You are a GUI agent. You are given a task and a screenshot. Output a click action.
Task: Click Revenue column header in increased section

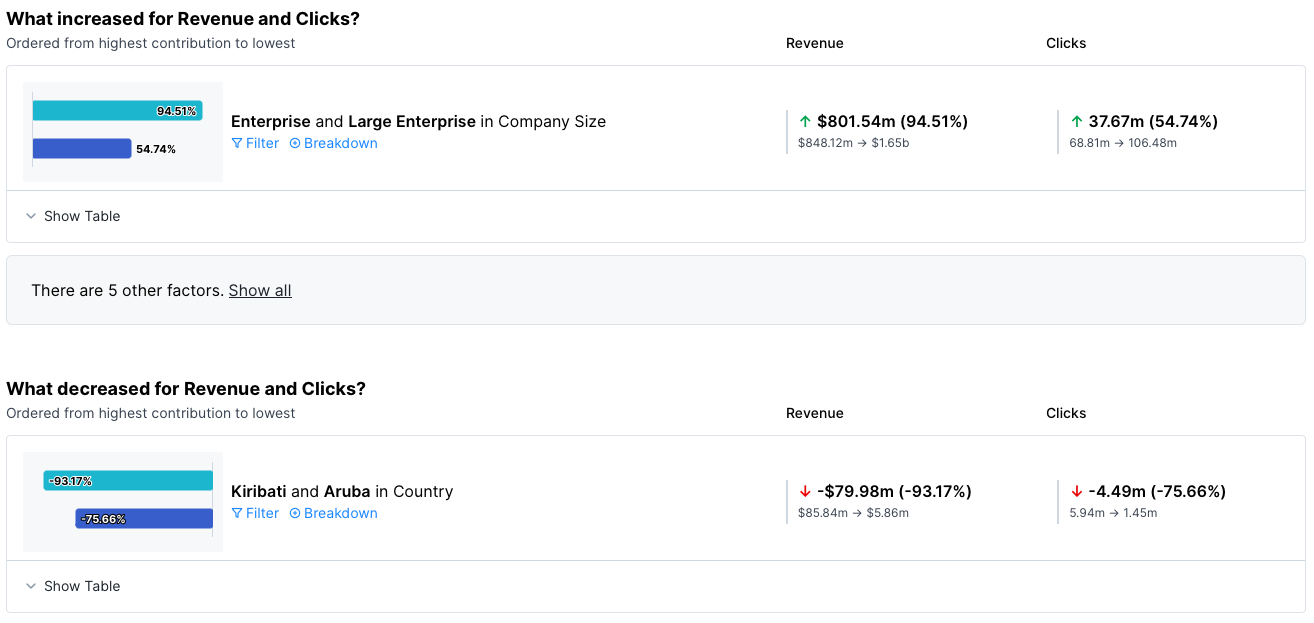[814, 43]
